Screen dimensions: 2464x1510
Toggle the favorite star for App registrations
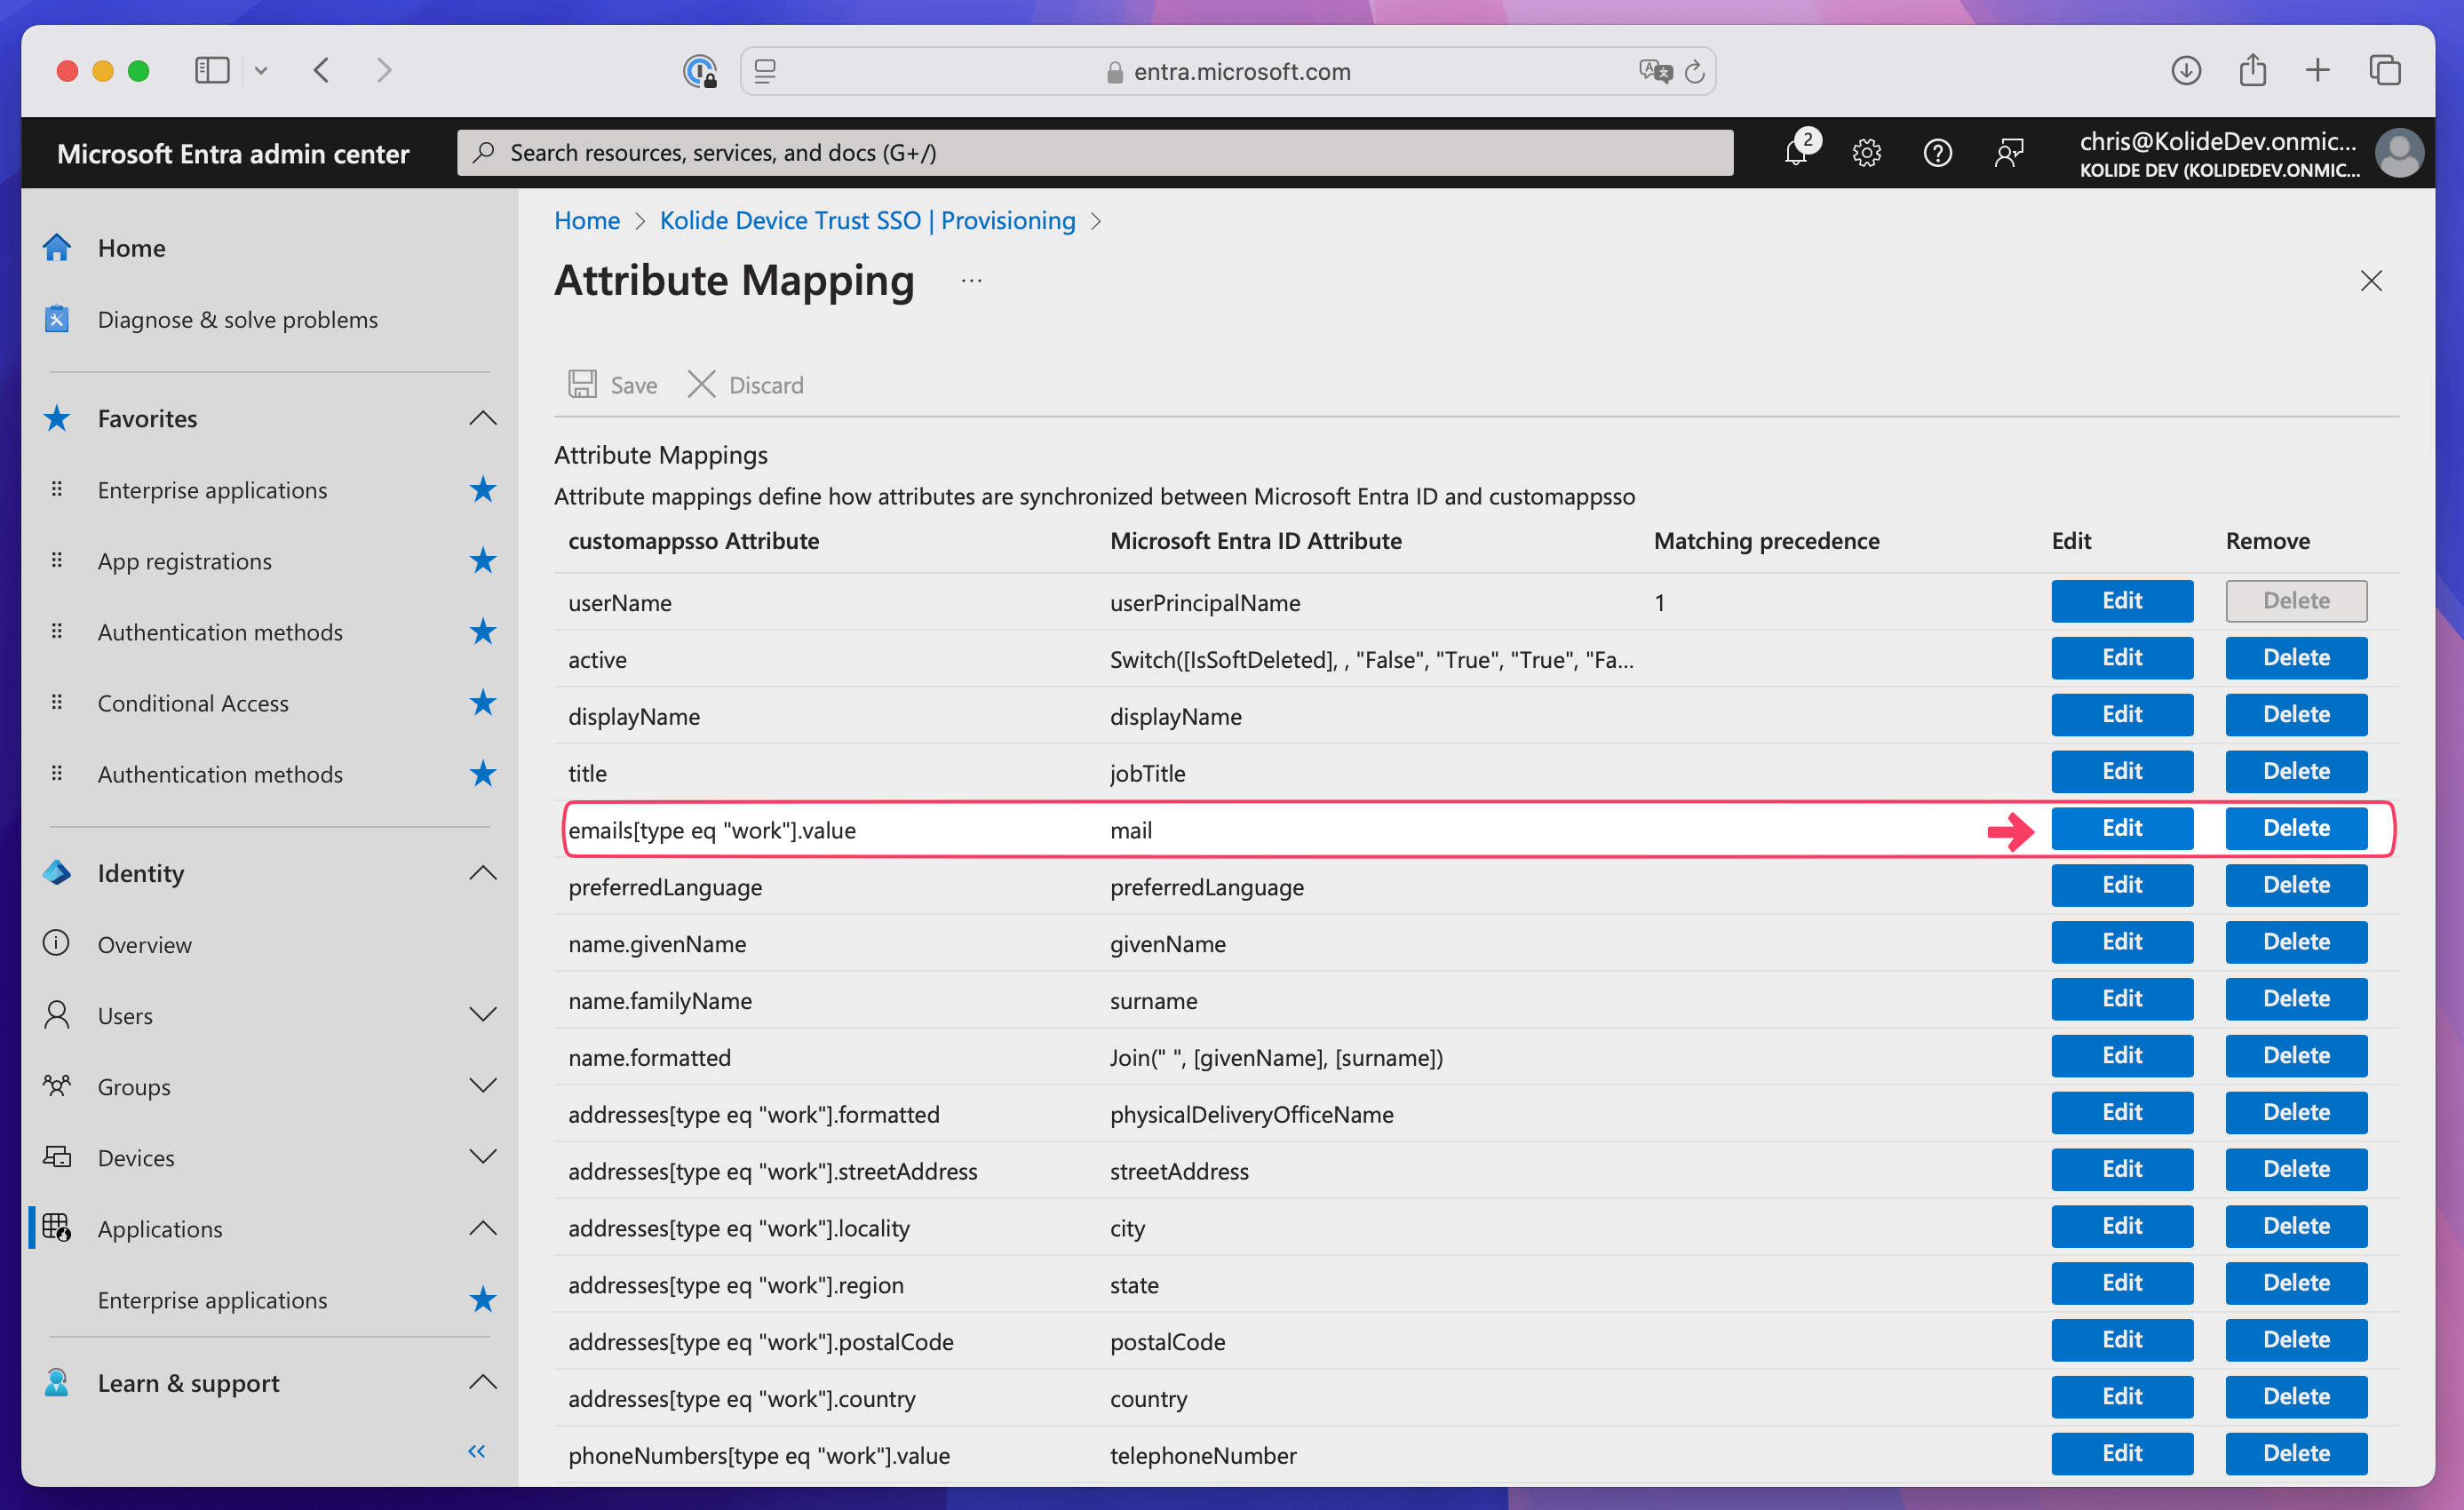[483, 561]
